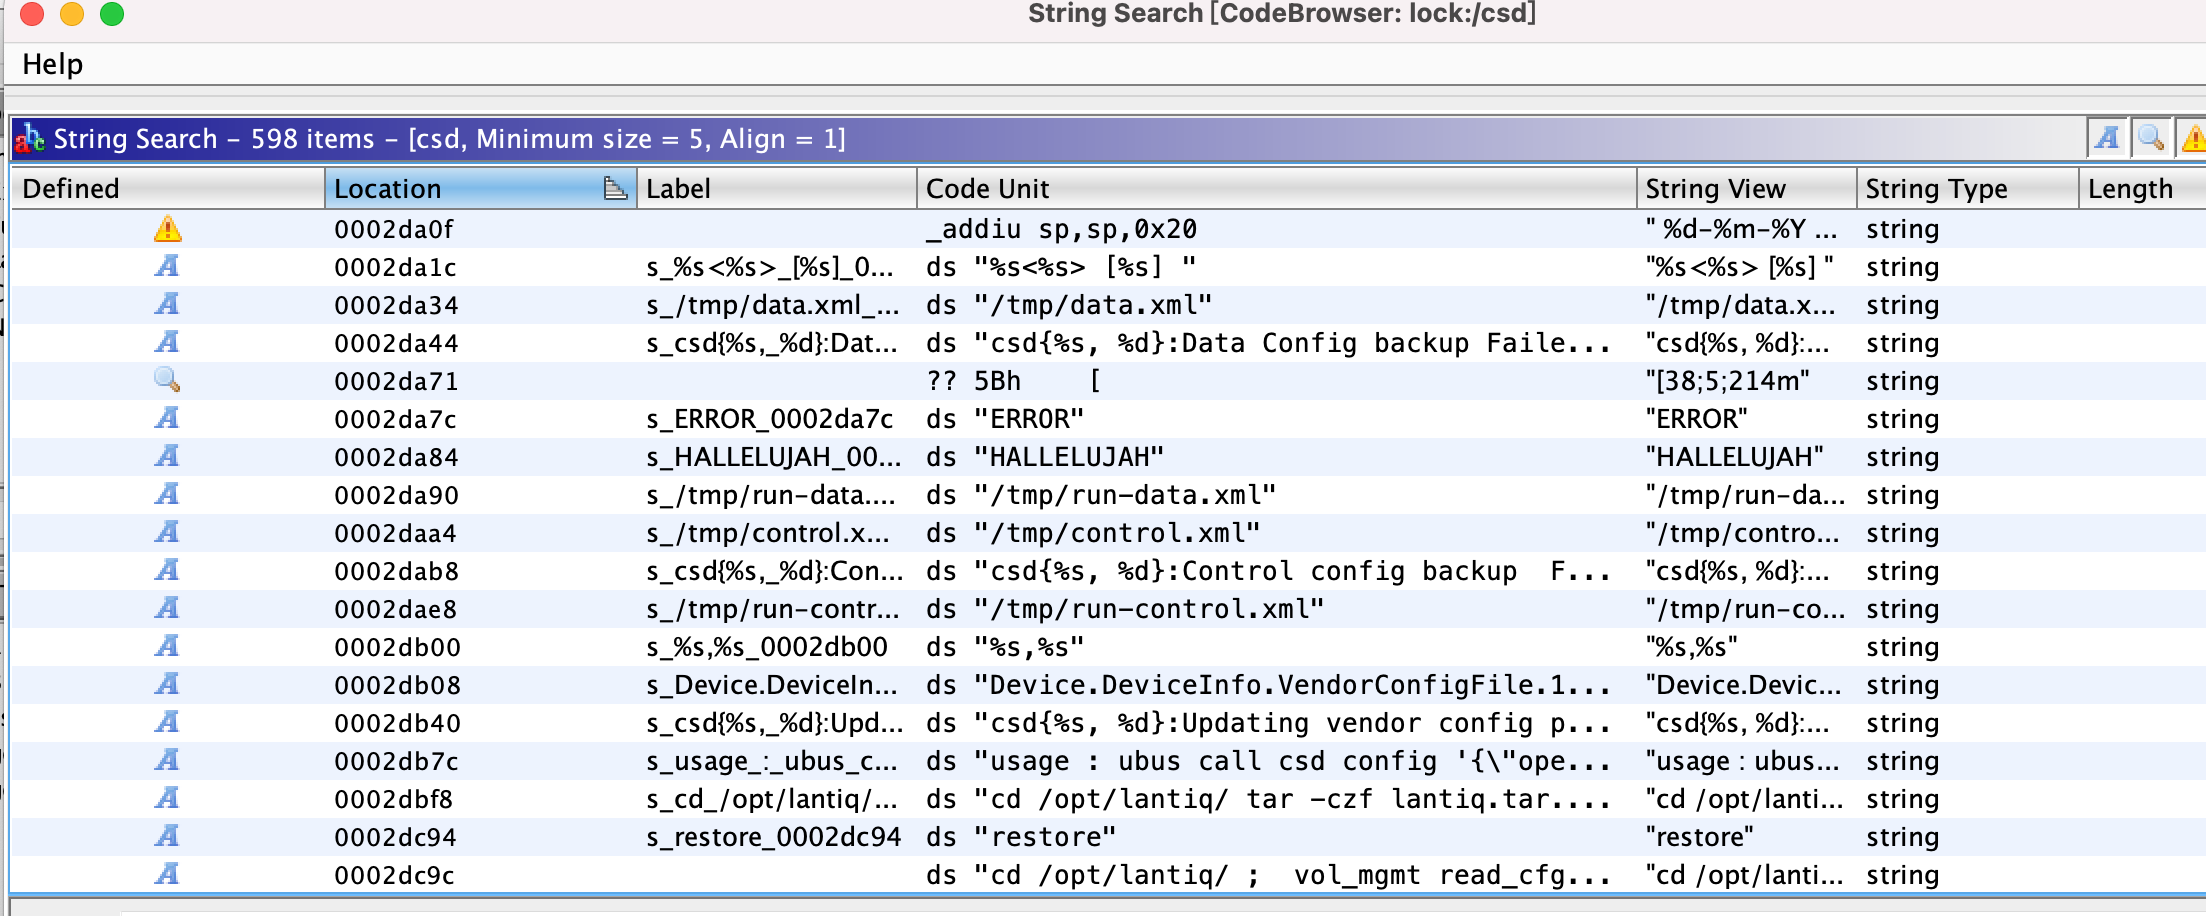Click the green macOS zoom button

[x=112, y=14]
